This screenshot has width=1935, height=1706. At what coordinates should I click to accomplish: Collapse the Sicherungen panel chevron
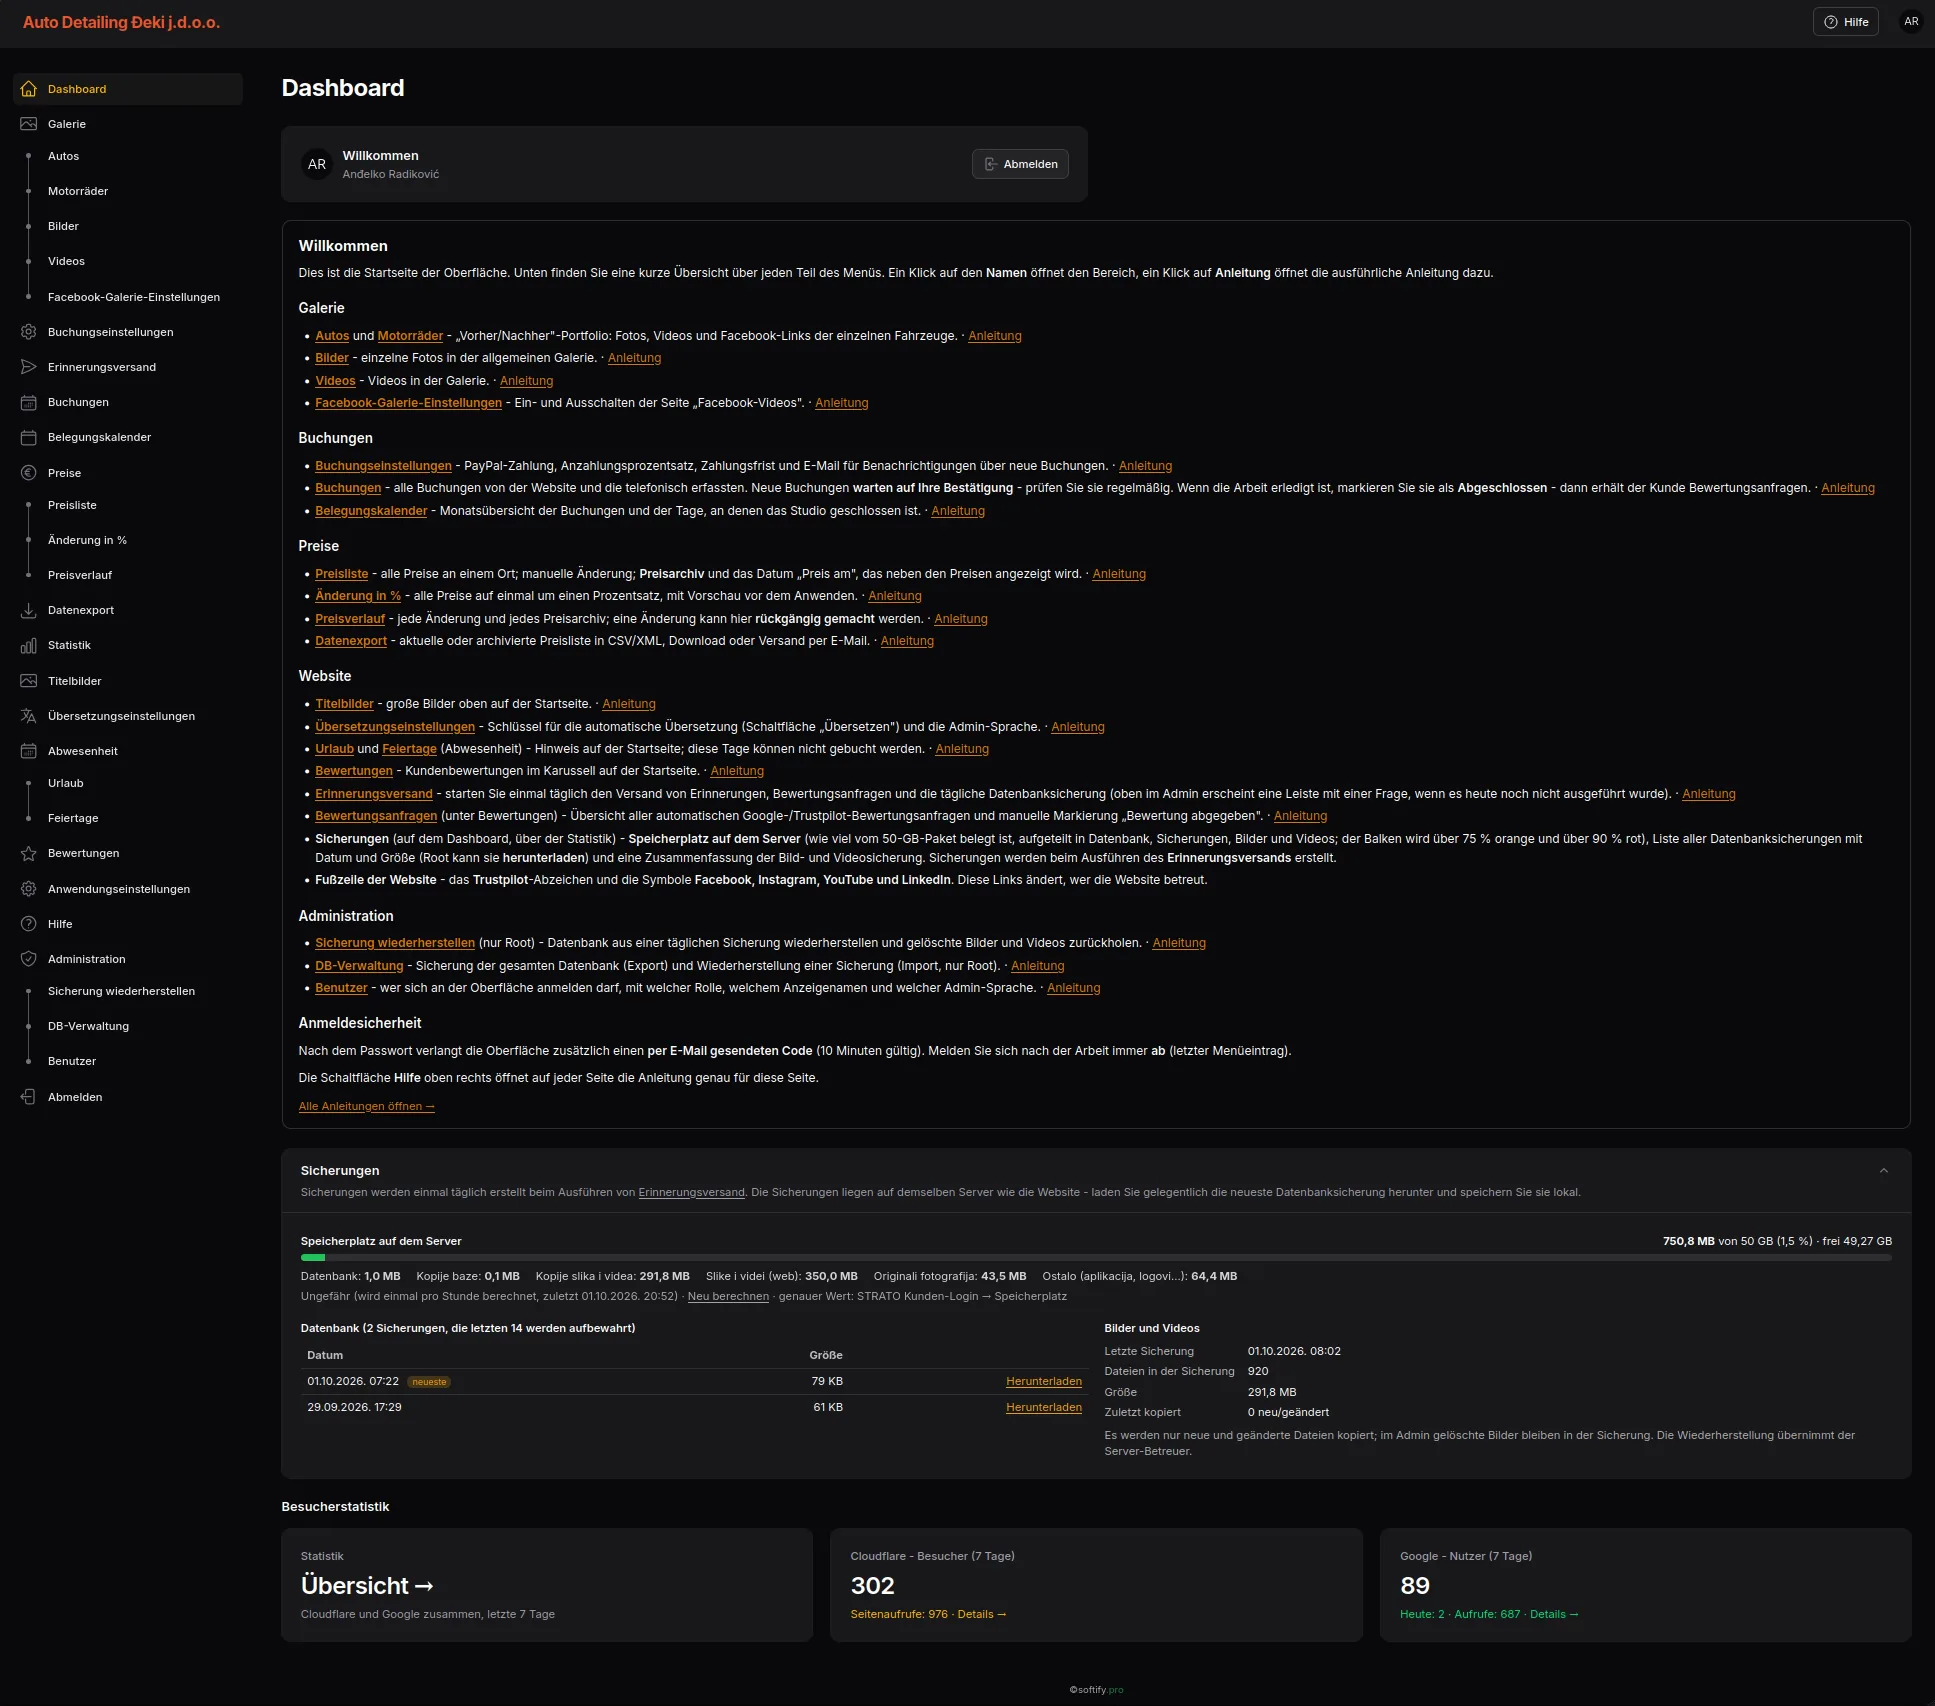tap(1884, 1171)
